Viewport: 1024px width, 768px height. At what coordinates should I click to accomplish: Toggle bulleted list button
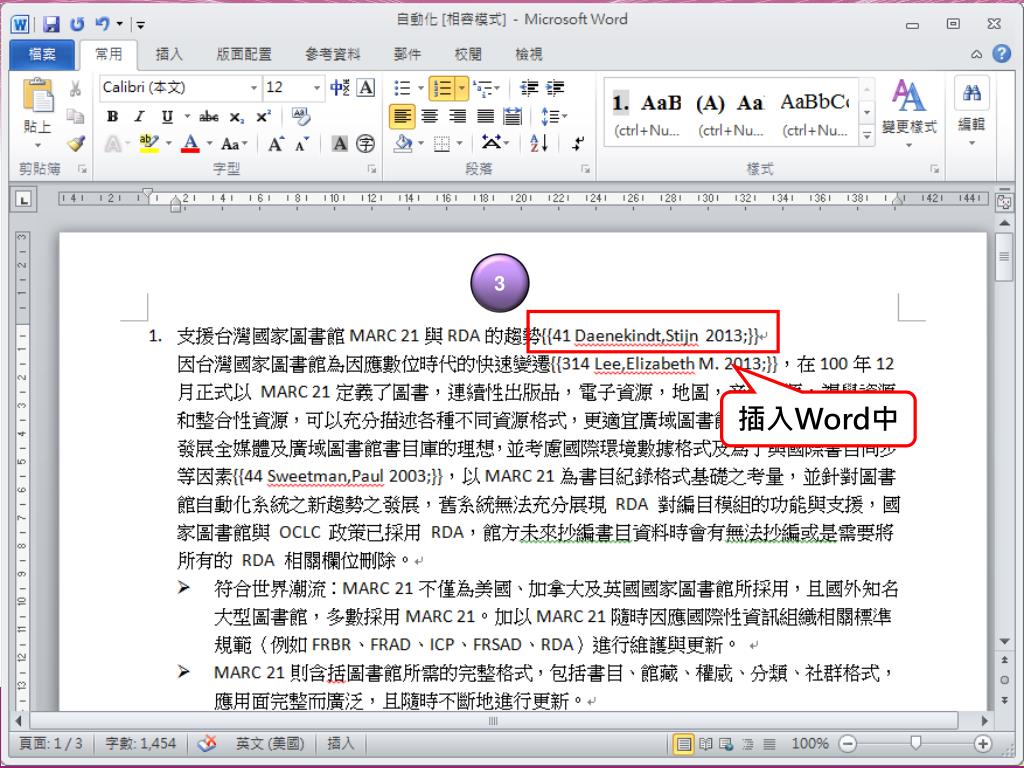(x=402, y=88)
